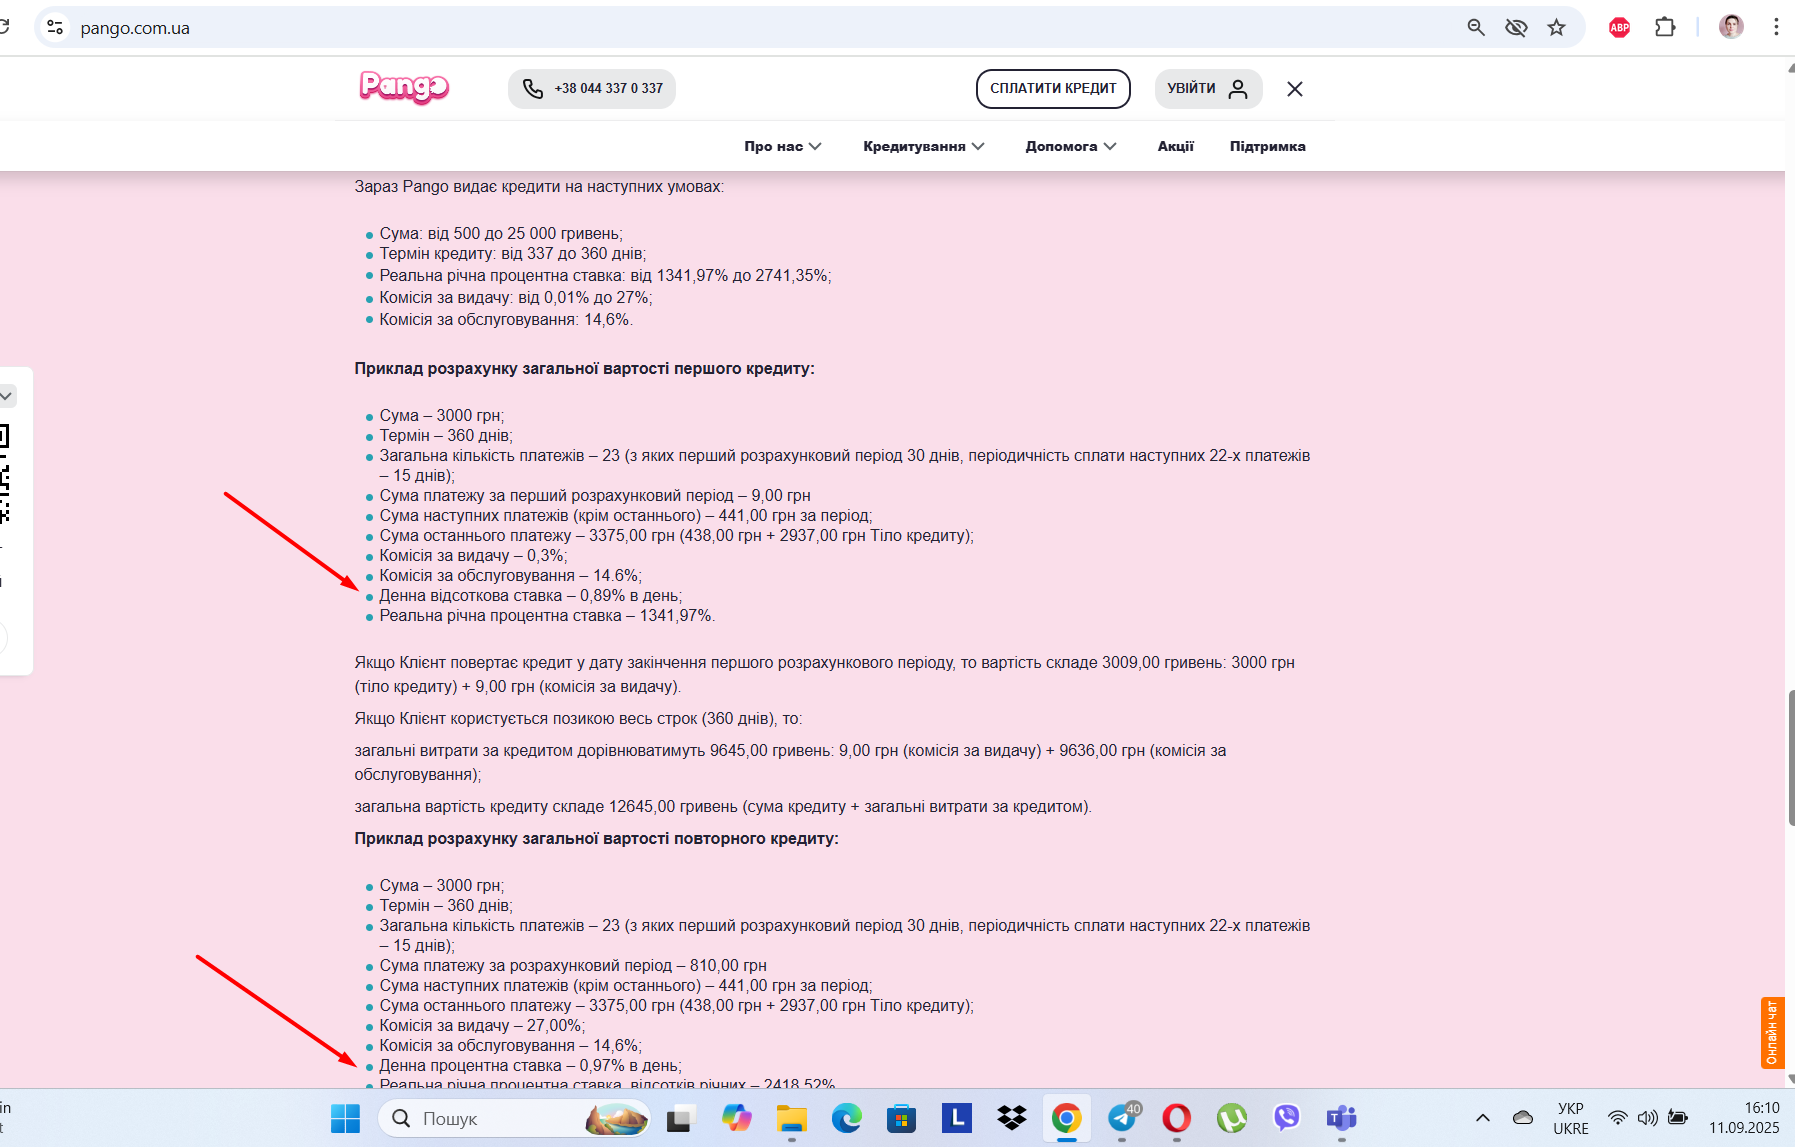Open the Wi-Fi network tray icon
1795x1147 pixels.
[1617, 1118]
